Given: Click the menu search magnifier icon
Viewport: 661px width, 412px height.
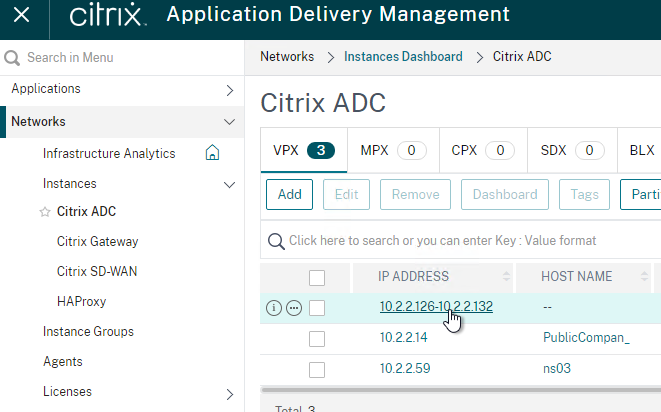Looking at the screenshot, I should 12,58.
